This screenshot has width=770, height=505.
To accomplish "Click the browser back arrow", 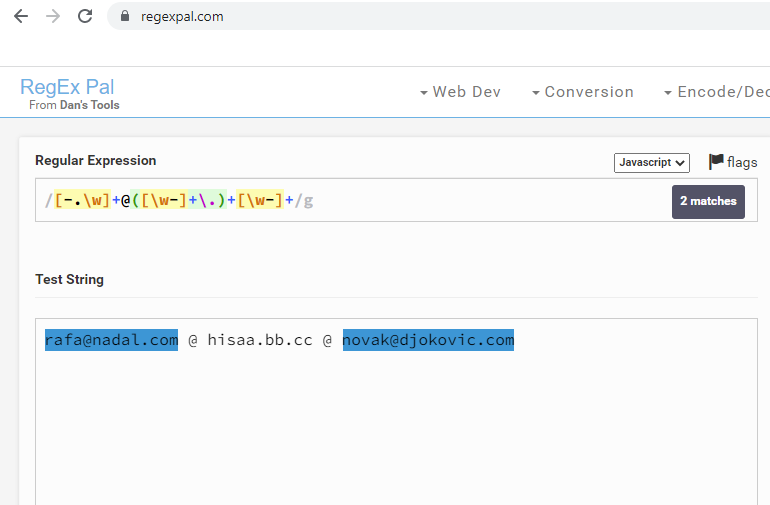I will (x=21, y=16).
